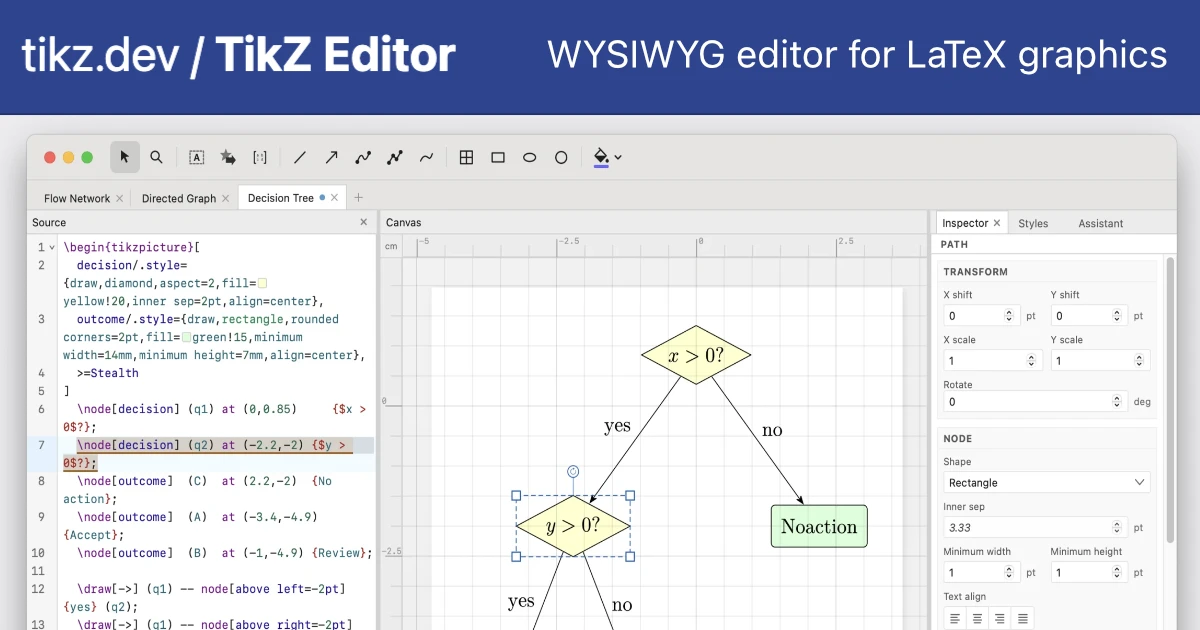Select the arrow pointer tool
Screen dimensions: 1200x630
tap(125, 157)
